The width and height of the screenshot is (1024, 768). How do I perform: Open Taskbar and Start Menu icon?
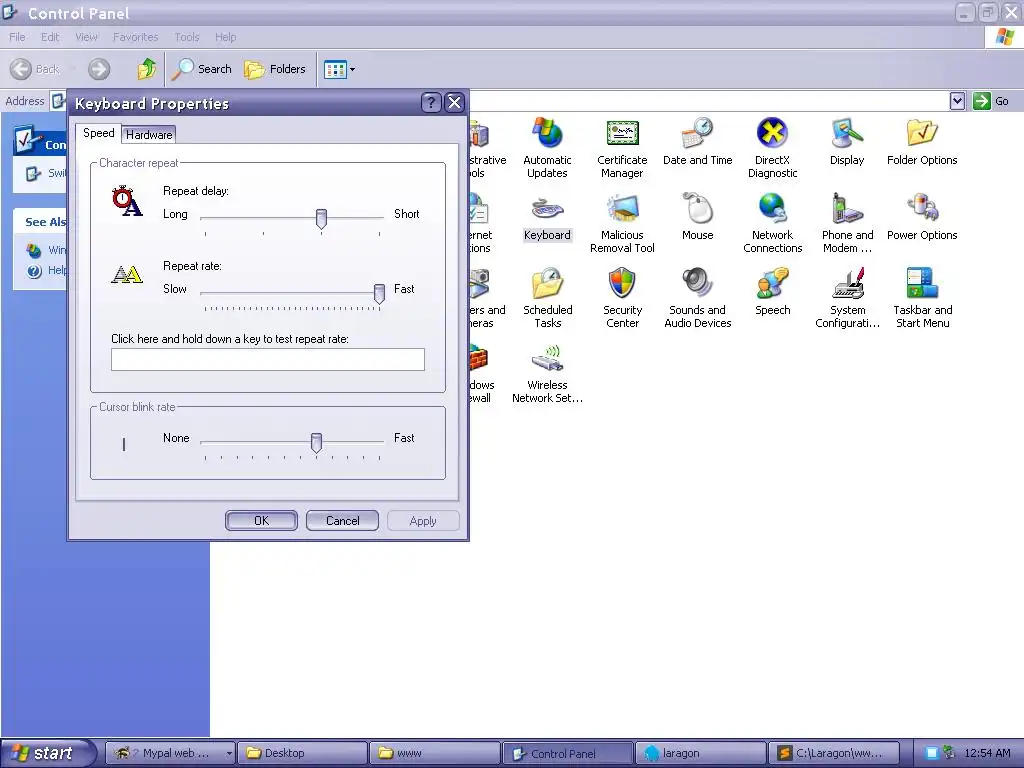coord(922,298)
